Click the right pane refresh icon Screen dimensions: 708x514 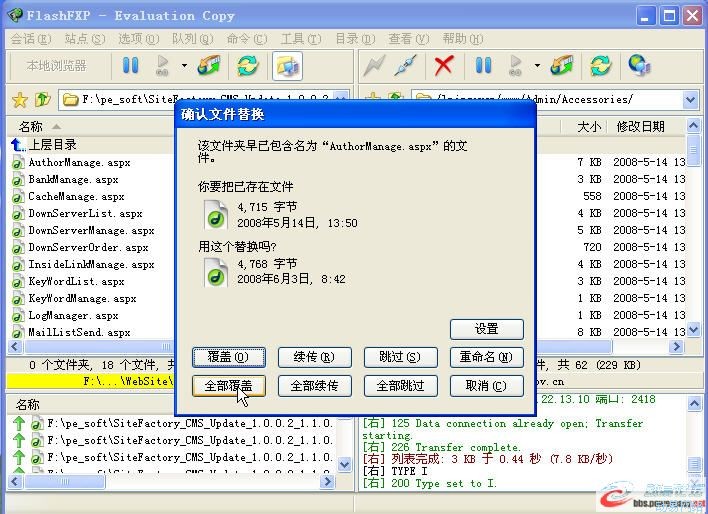(x=600, y=66)
